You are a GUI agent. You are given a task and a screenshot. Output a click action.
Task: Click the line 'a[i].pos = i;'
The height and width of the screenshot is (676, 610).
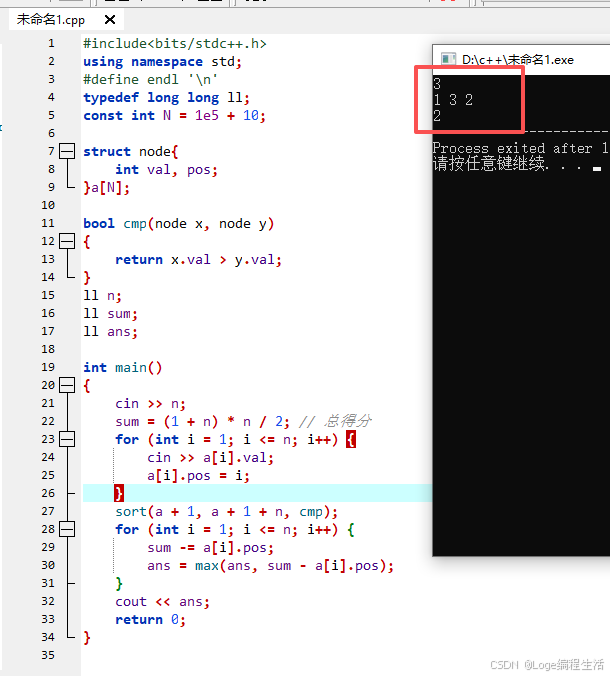tap(198, 476)
